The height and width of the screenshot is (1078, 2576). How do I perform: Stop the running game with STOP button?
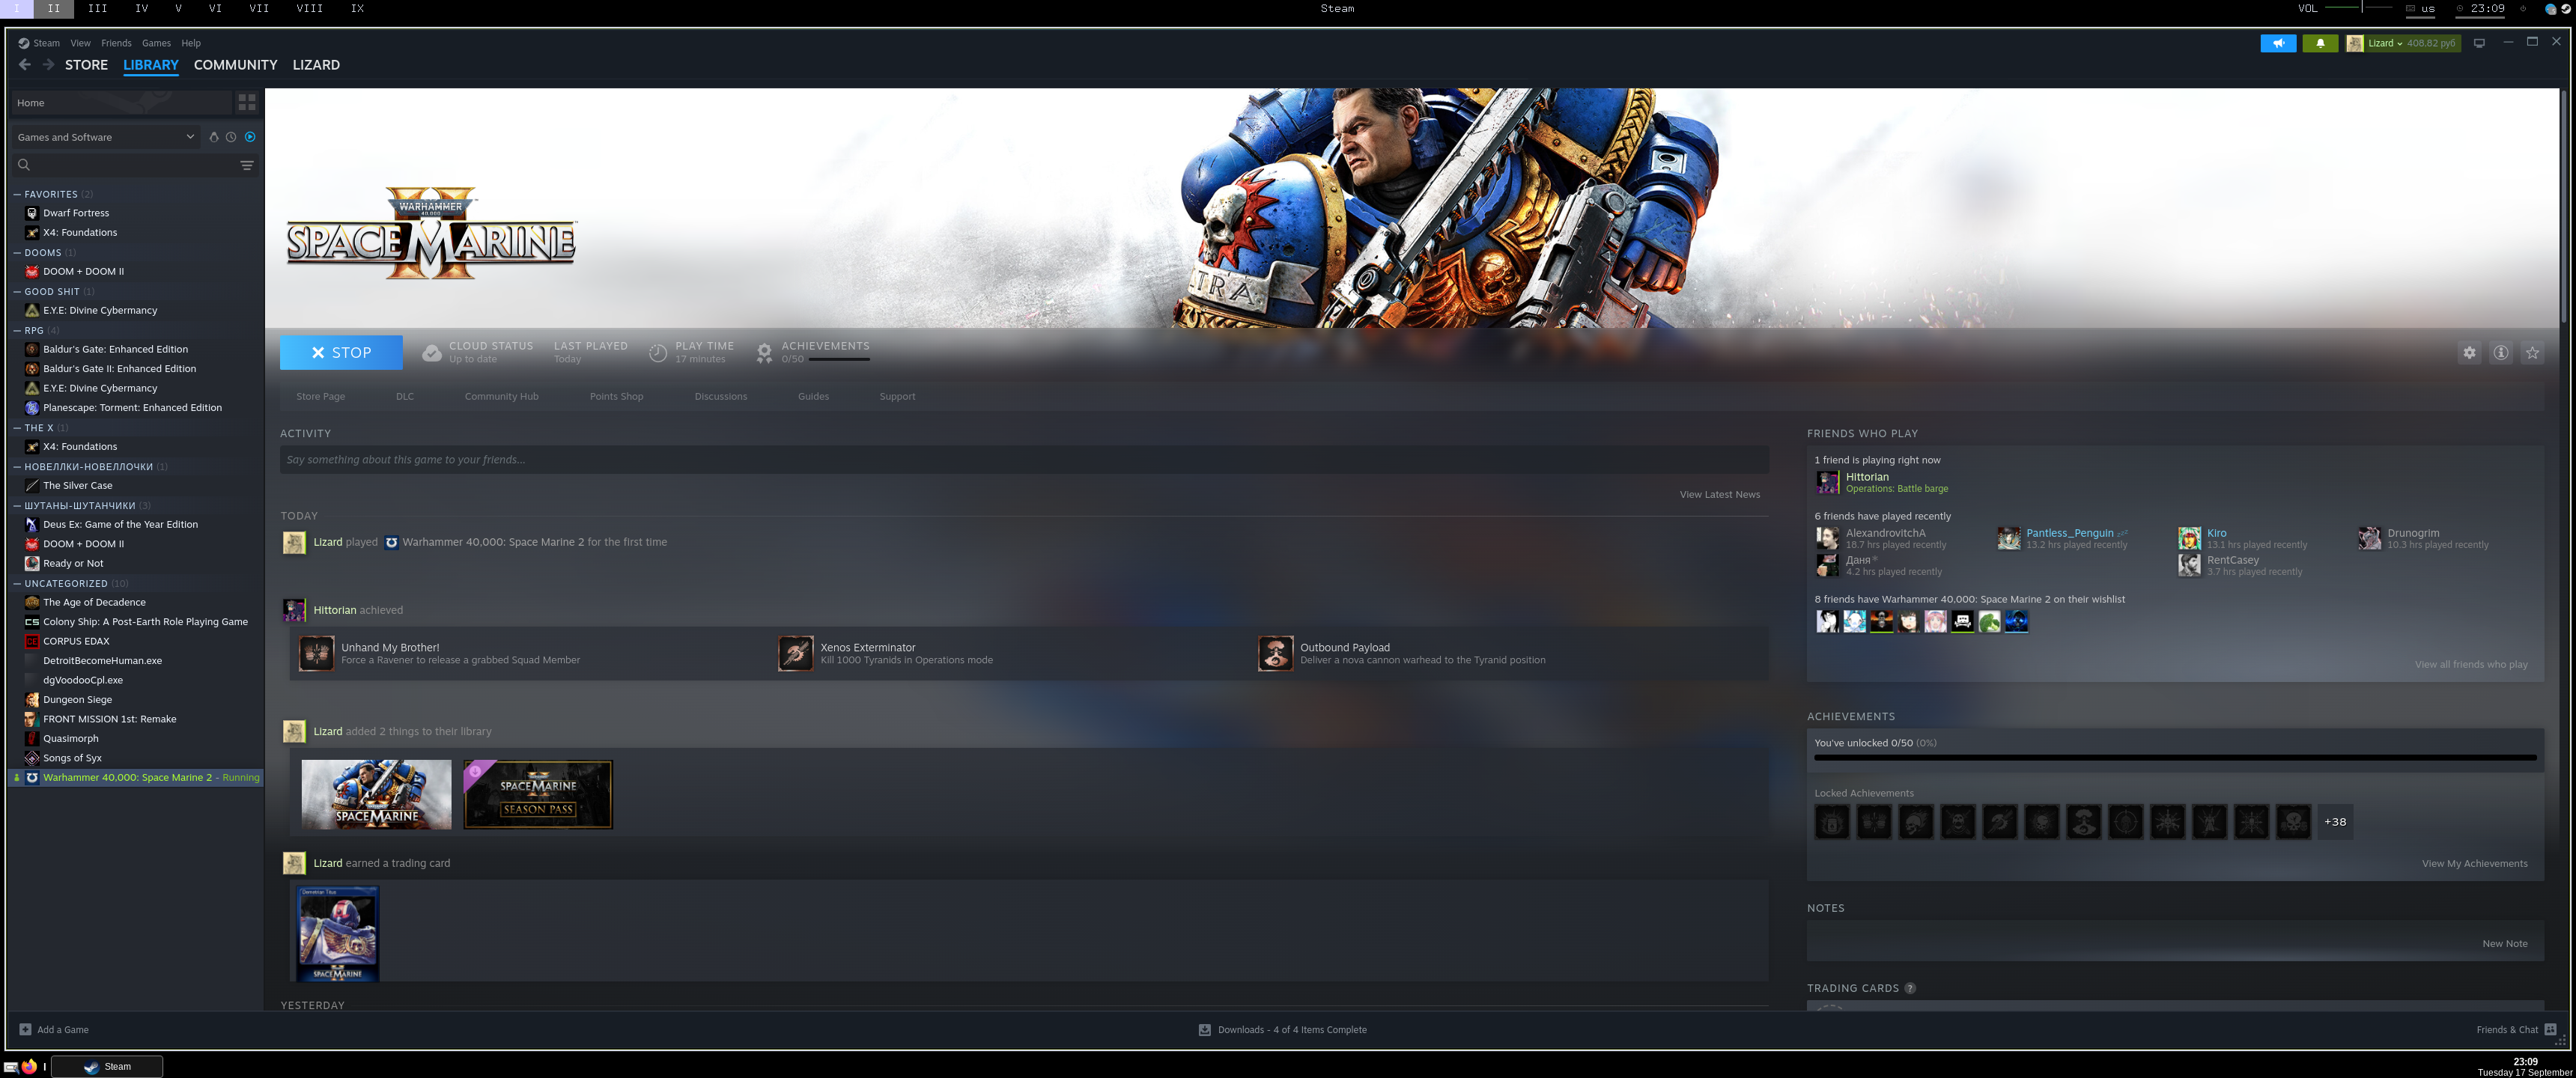click(341, 353)
